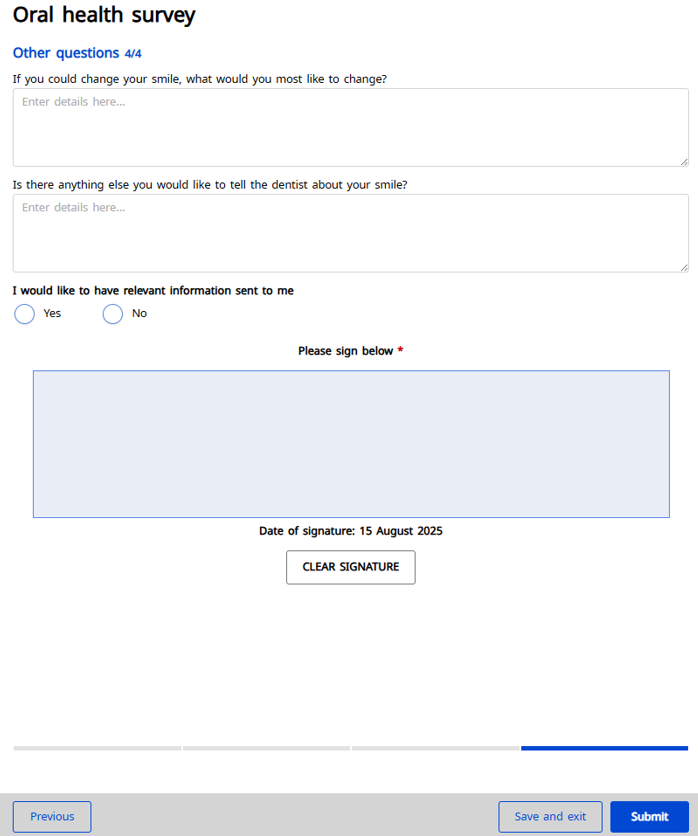Click the 'anything else to tell dentist' text box
Viewport: 698px width, 836px height.
[x=350, y=233]
